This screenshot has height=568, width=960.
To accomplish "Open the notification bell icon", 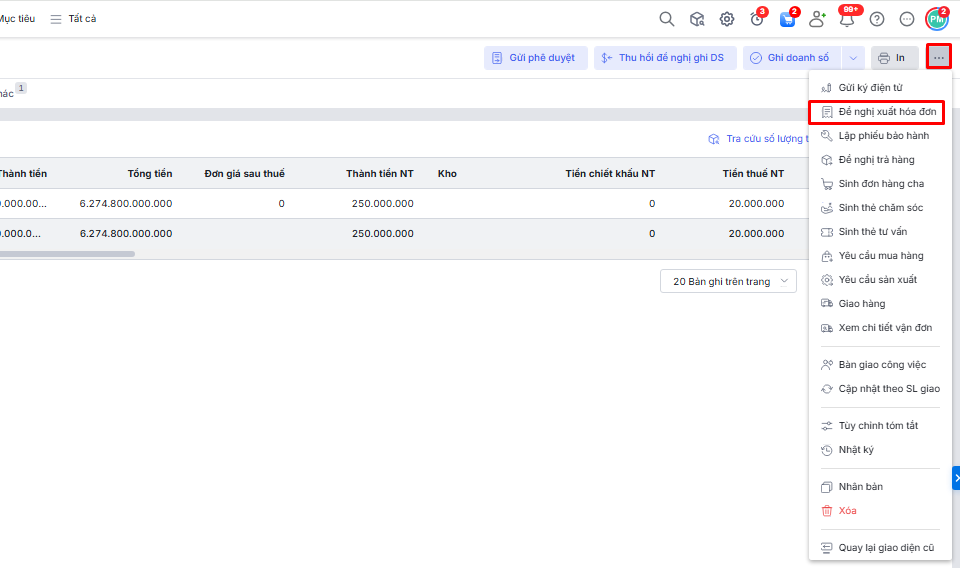I will click(x=847, y=19).
